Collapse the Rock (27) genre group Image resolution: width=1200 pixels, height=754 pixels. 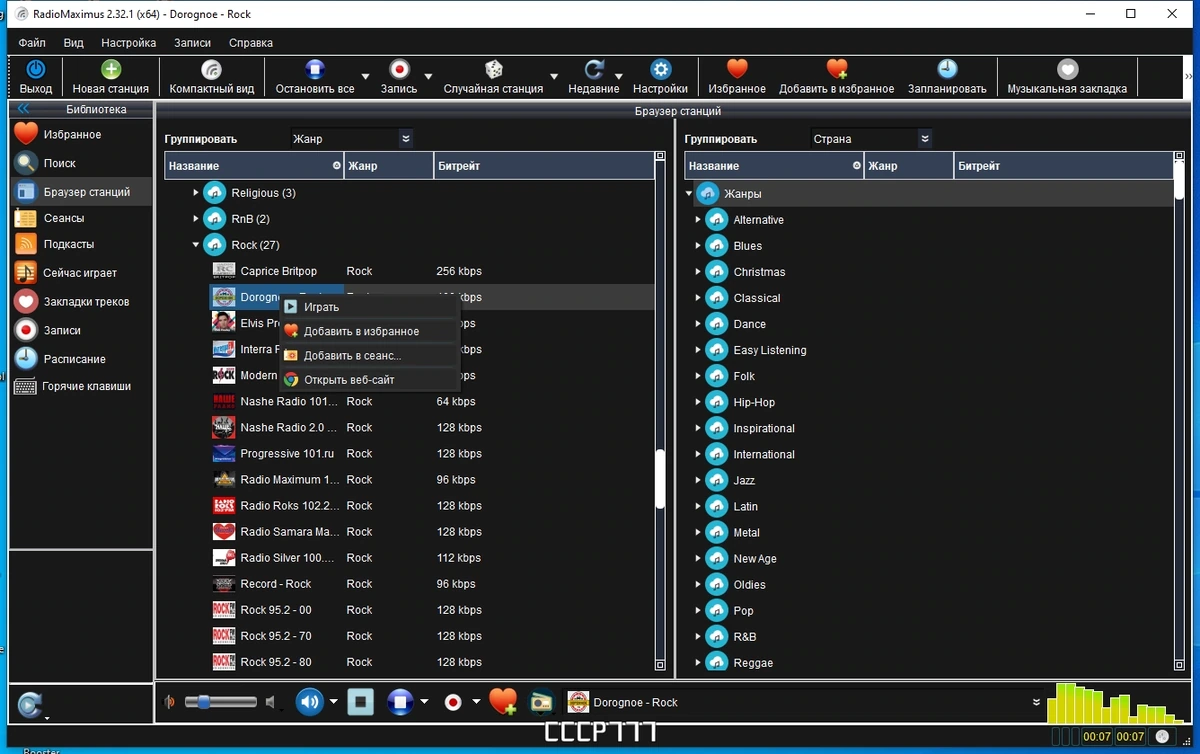point(196,245)
